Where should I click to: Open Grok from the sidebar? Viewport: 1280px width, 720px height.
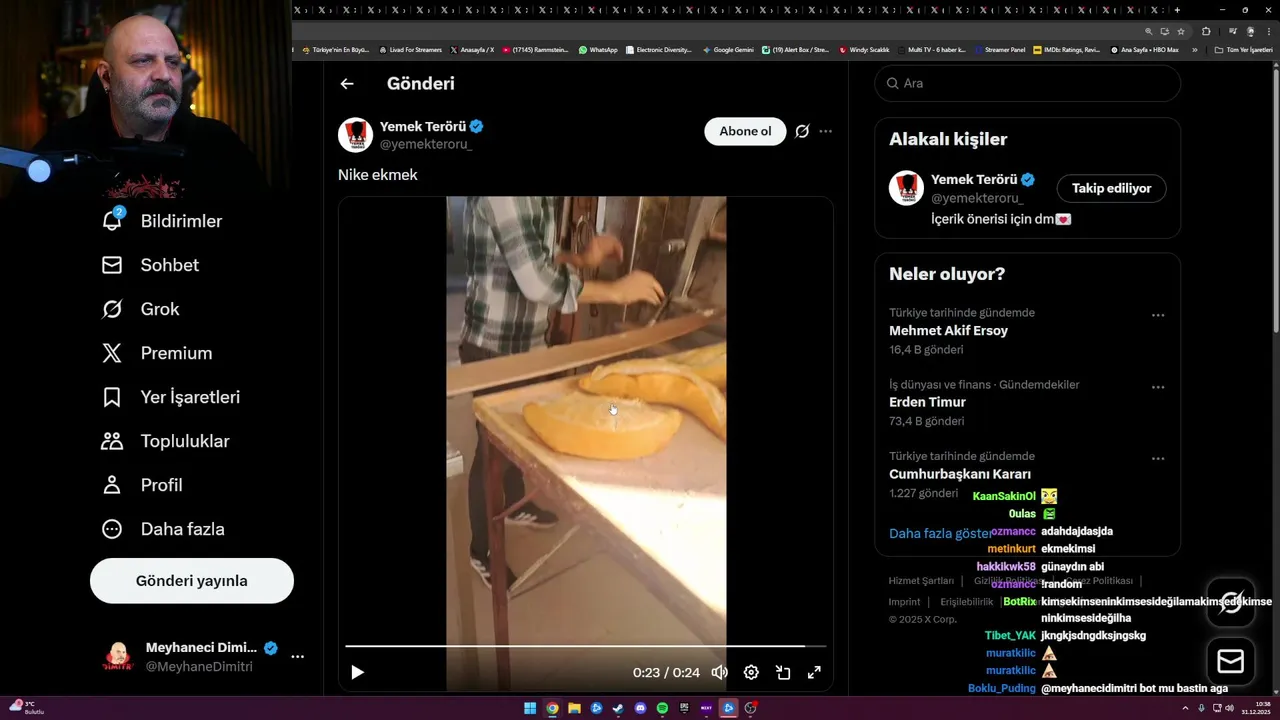pyautogui.click(x=140, y=309)
